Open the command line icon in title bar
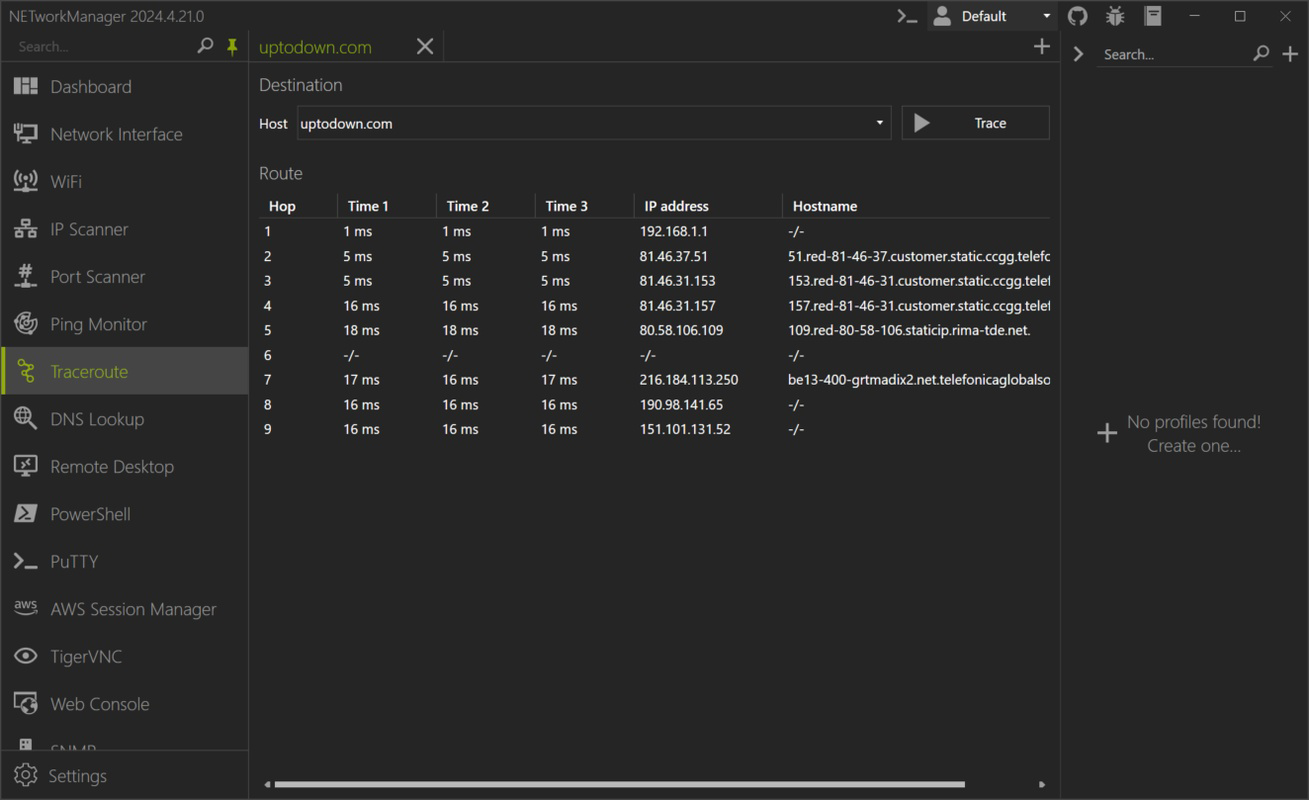 pos(907,16)
